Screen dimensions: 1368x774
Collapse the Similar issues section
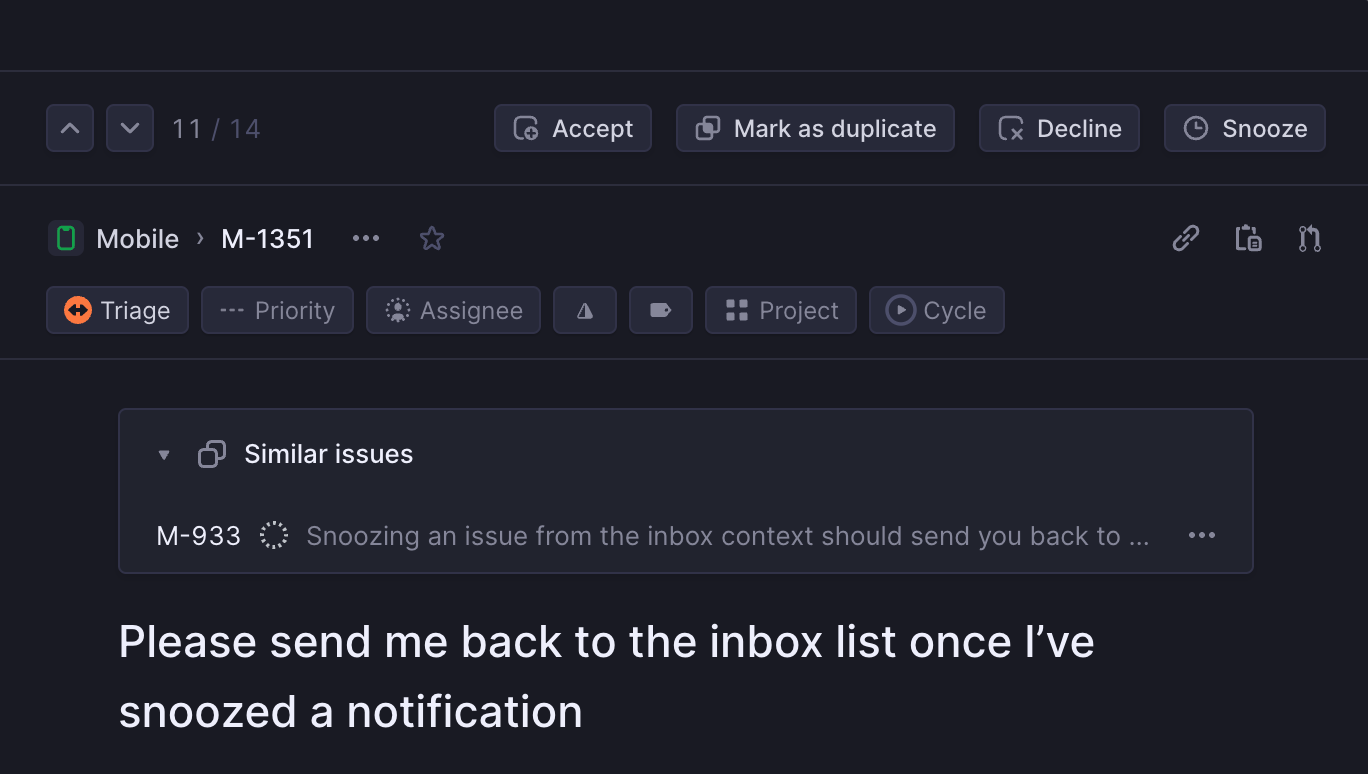163,454
